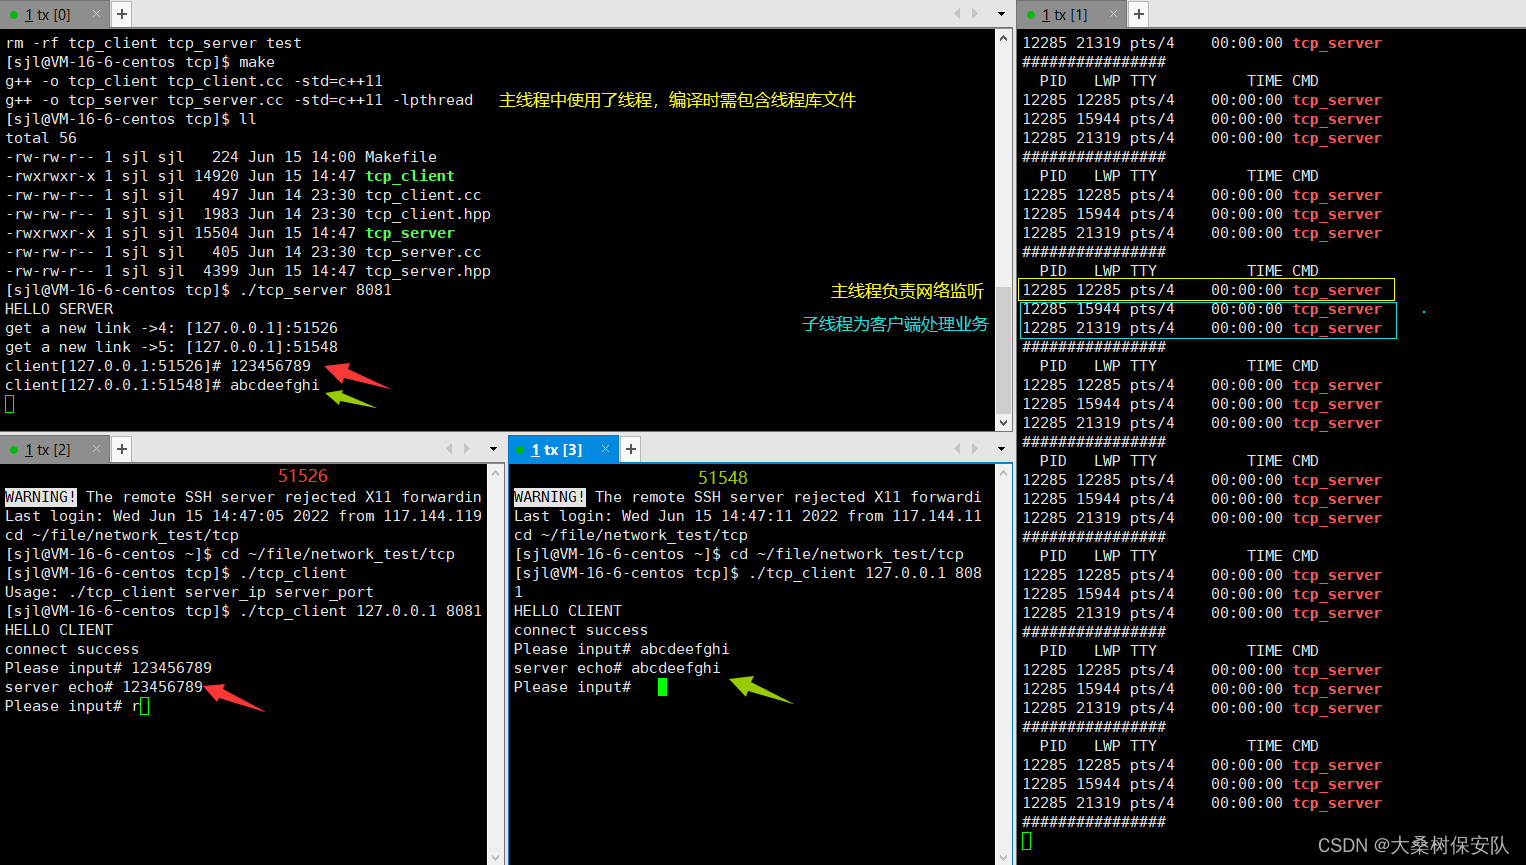Viewport: 1526px width, 865px height.
Task: Click "get a new link ->4" log line
Action: click(171, 328)
